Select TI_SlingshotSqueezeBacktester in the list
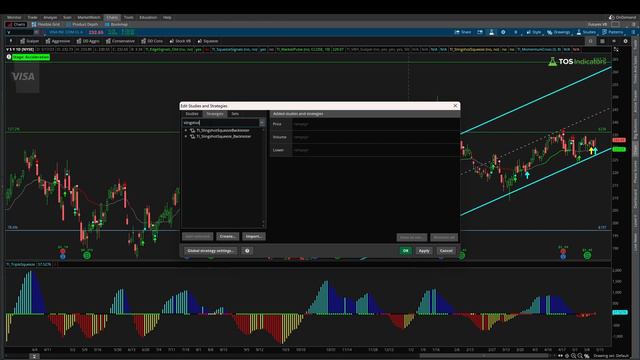 pyautogui.click(x=222, y=131)
